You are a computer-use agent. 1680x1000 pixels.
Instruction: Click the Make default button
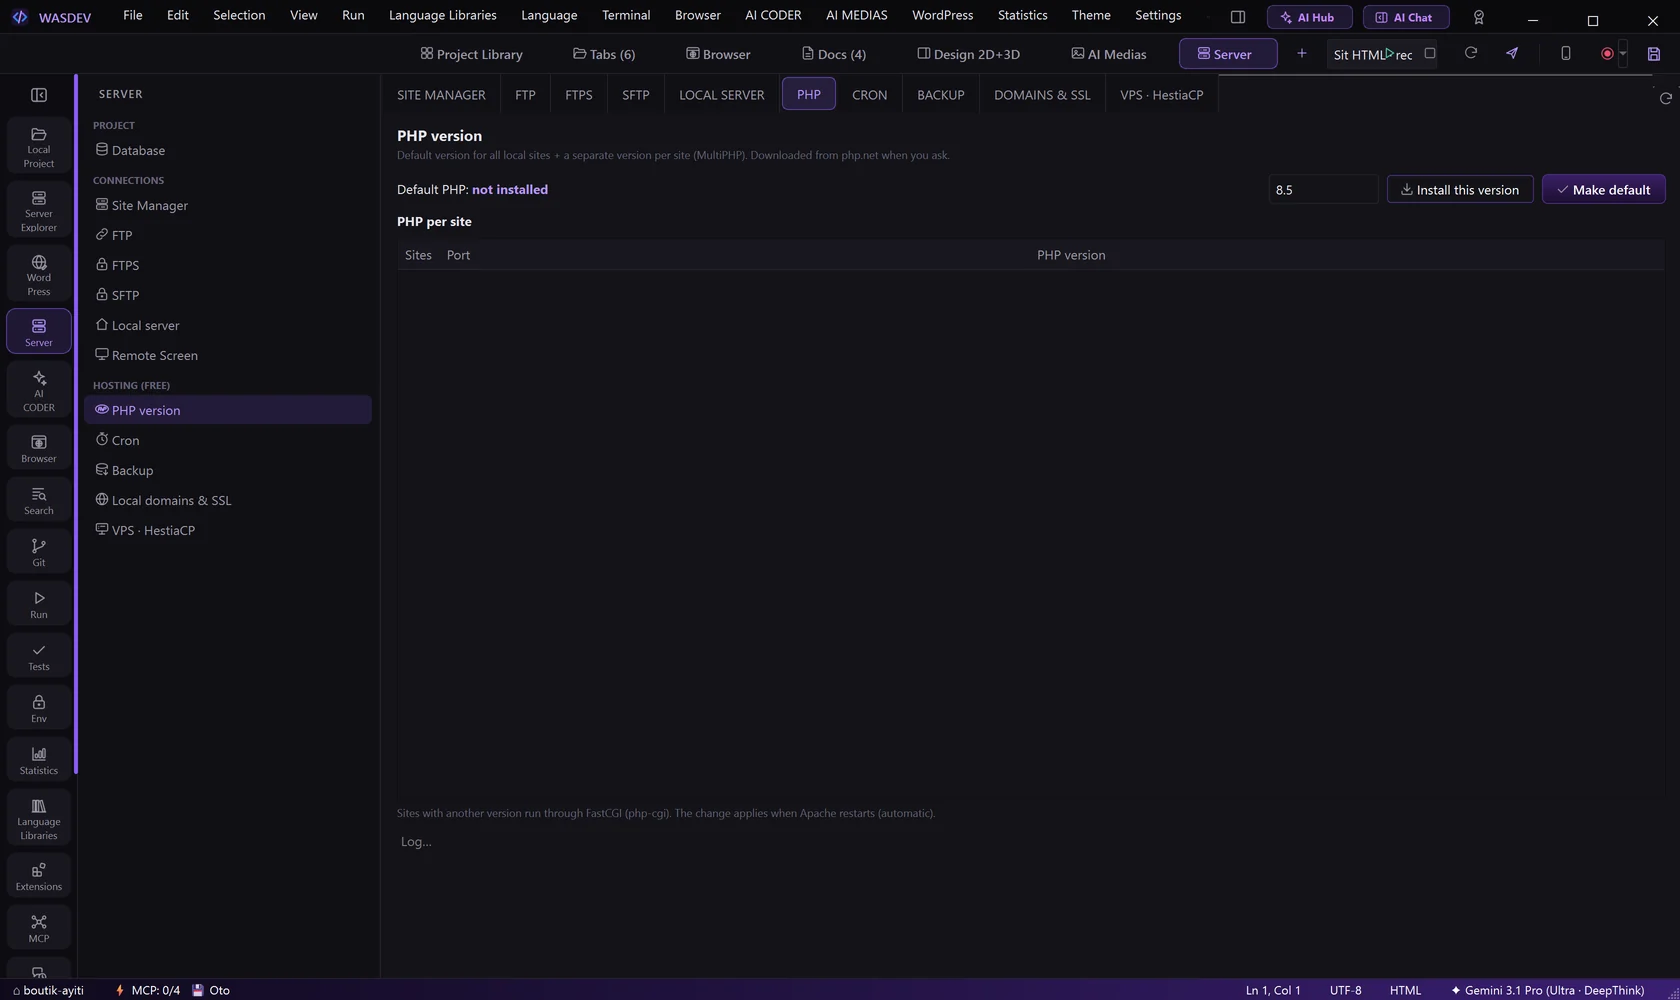point(1603,189)
